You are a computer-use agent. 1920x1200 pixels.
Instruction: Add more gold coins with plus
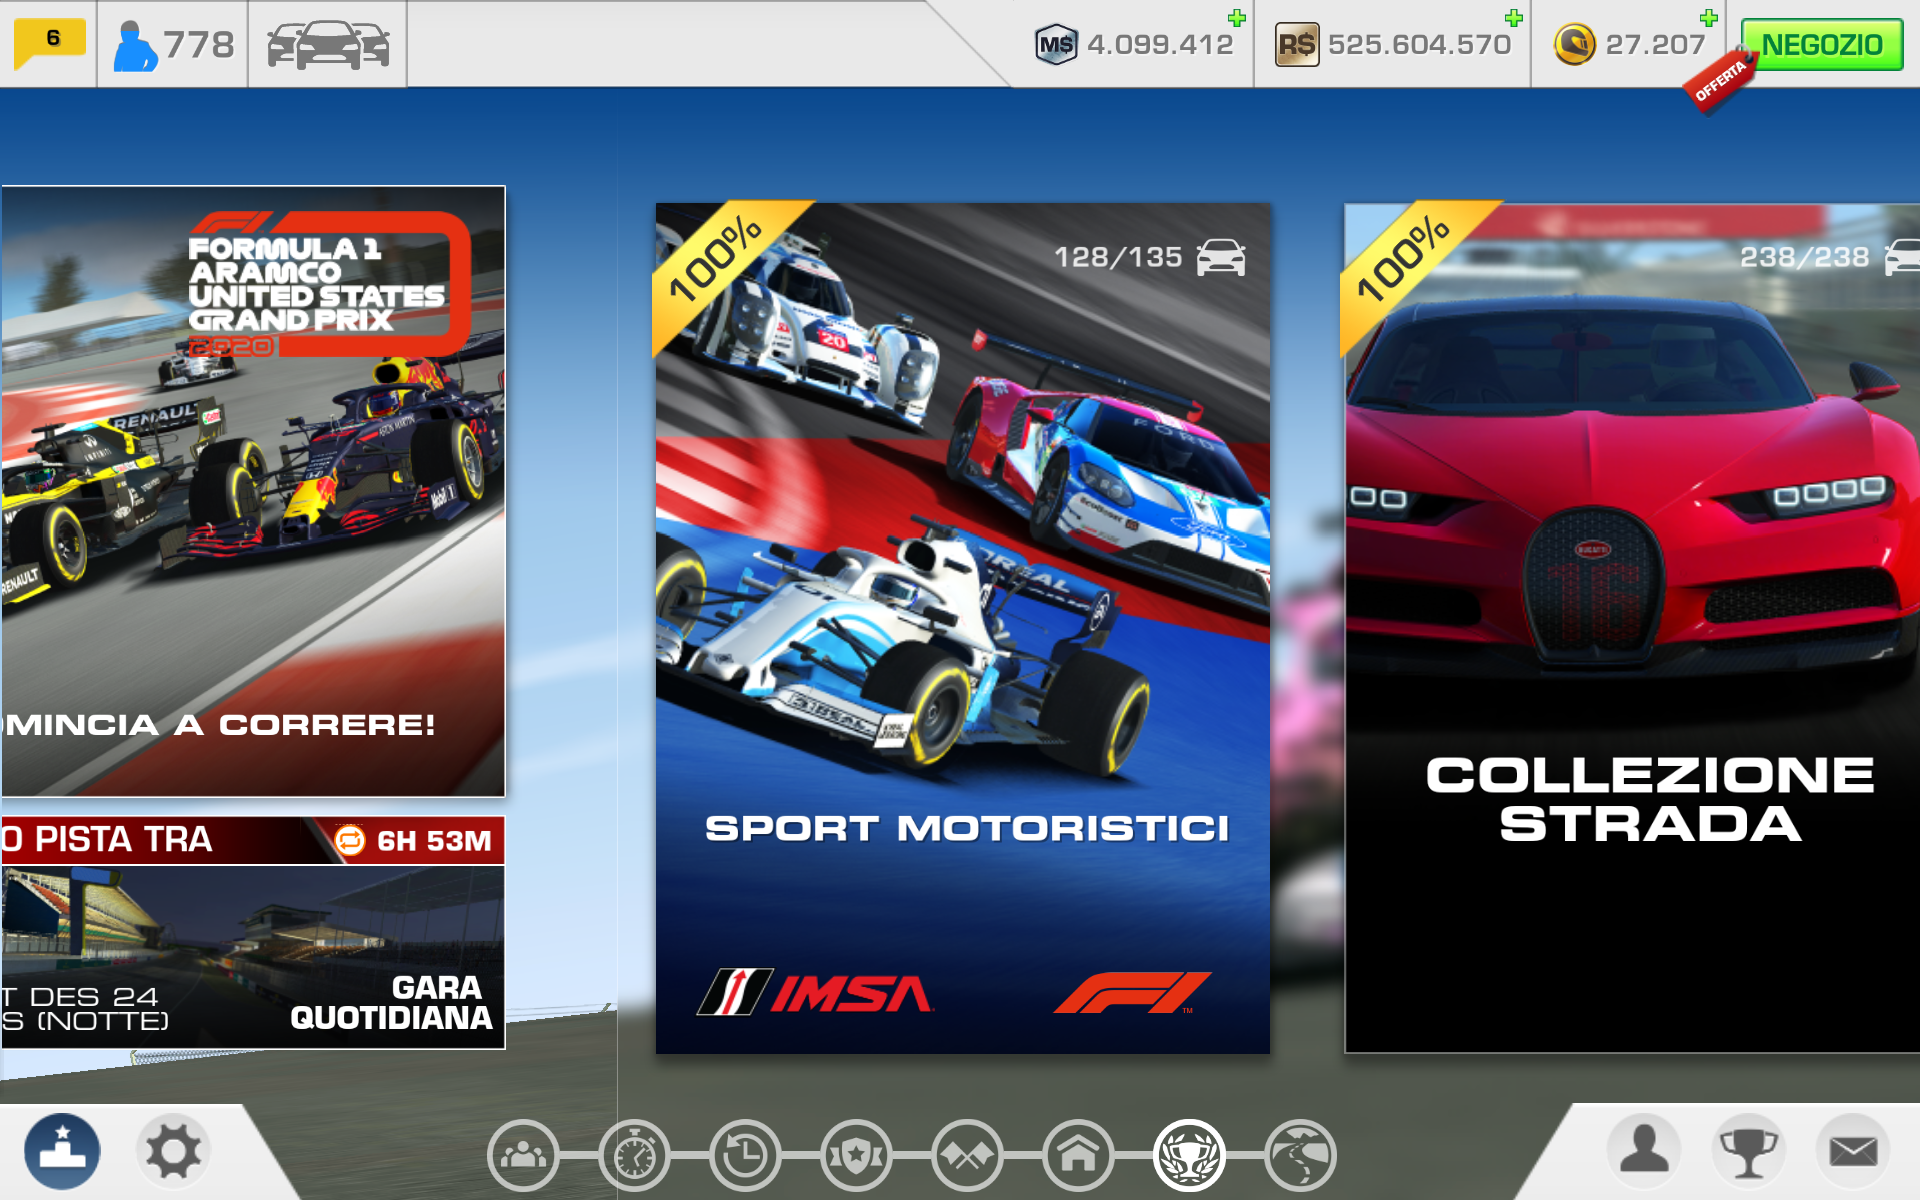coord(1709,18)
